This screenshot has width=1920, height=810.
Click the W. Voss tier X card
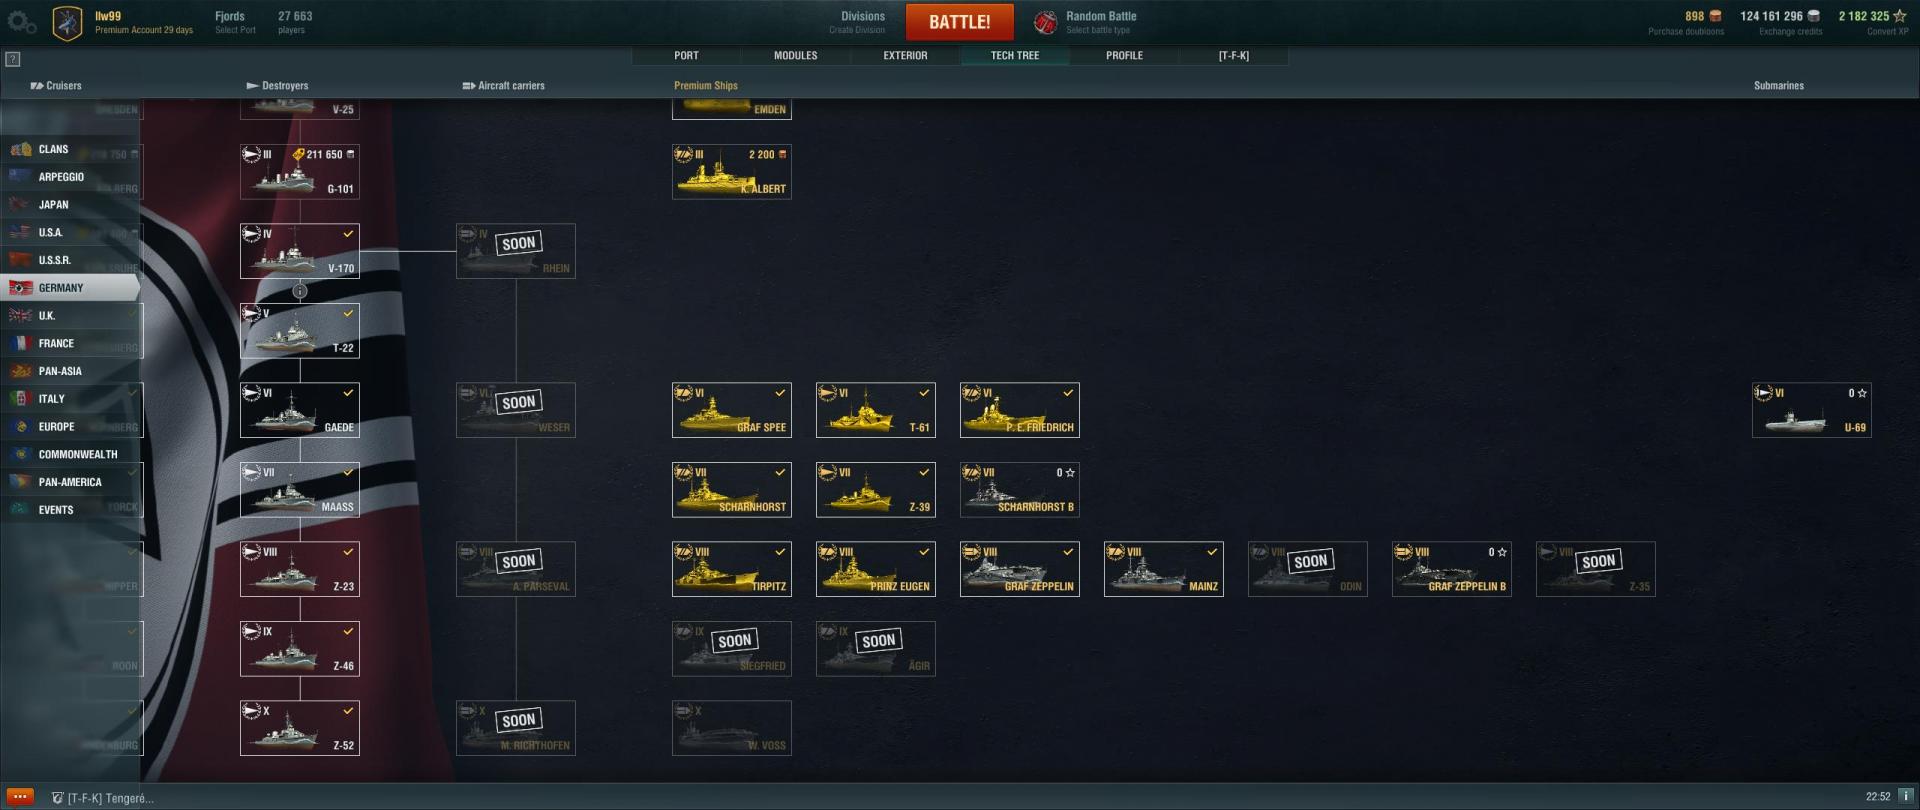(732, 728)
